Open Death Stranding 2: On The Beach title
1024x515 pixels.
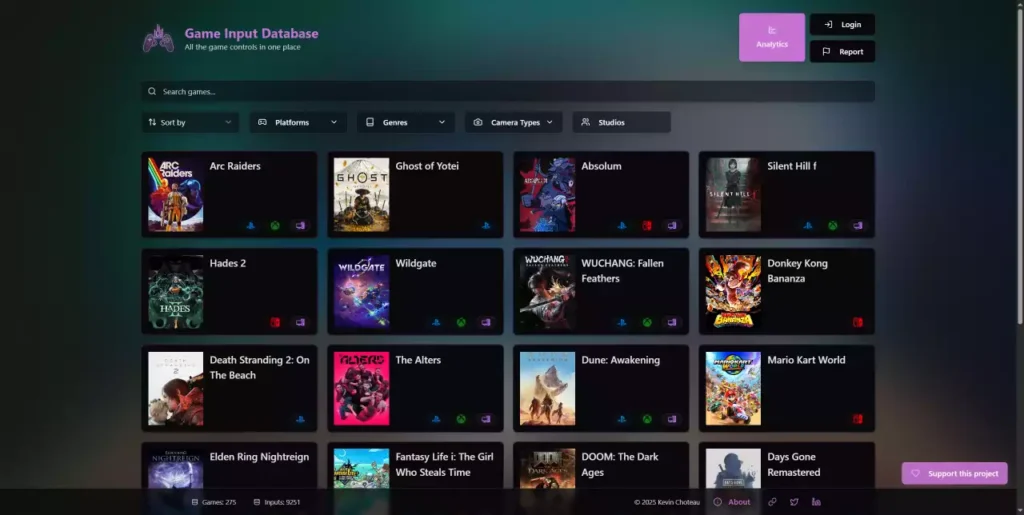259,367
